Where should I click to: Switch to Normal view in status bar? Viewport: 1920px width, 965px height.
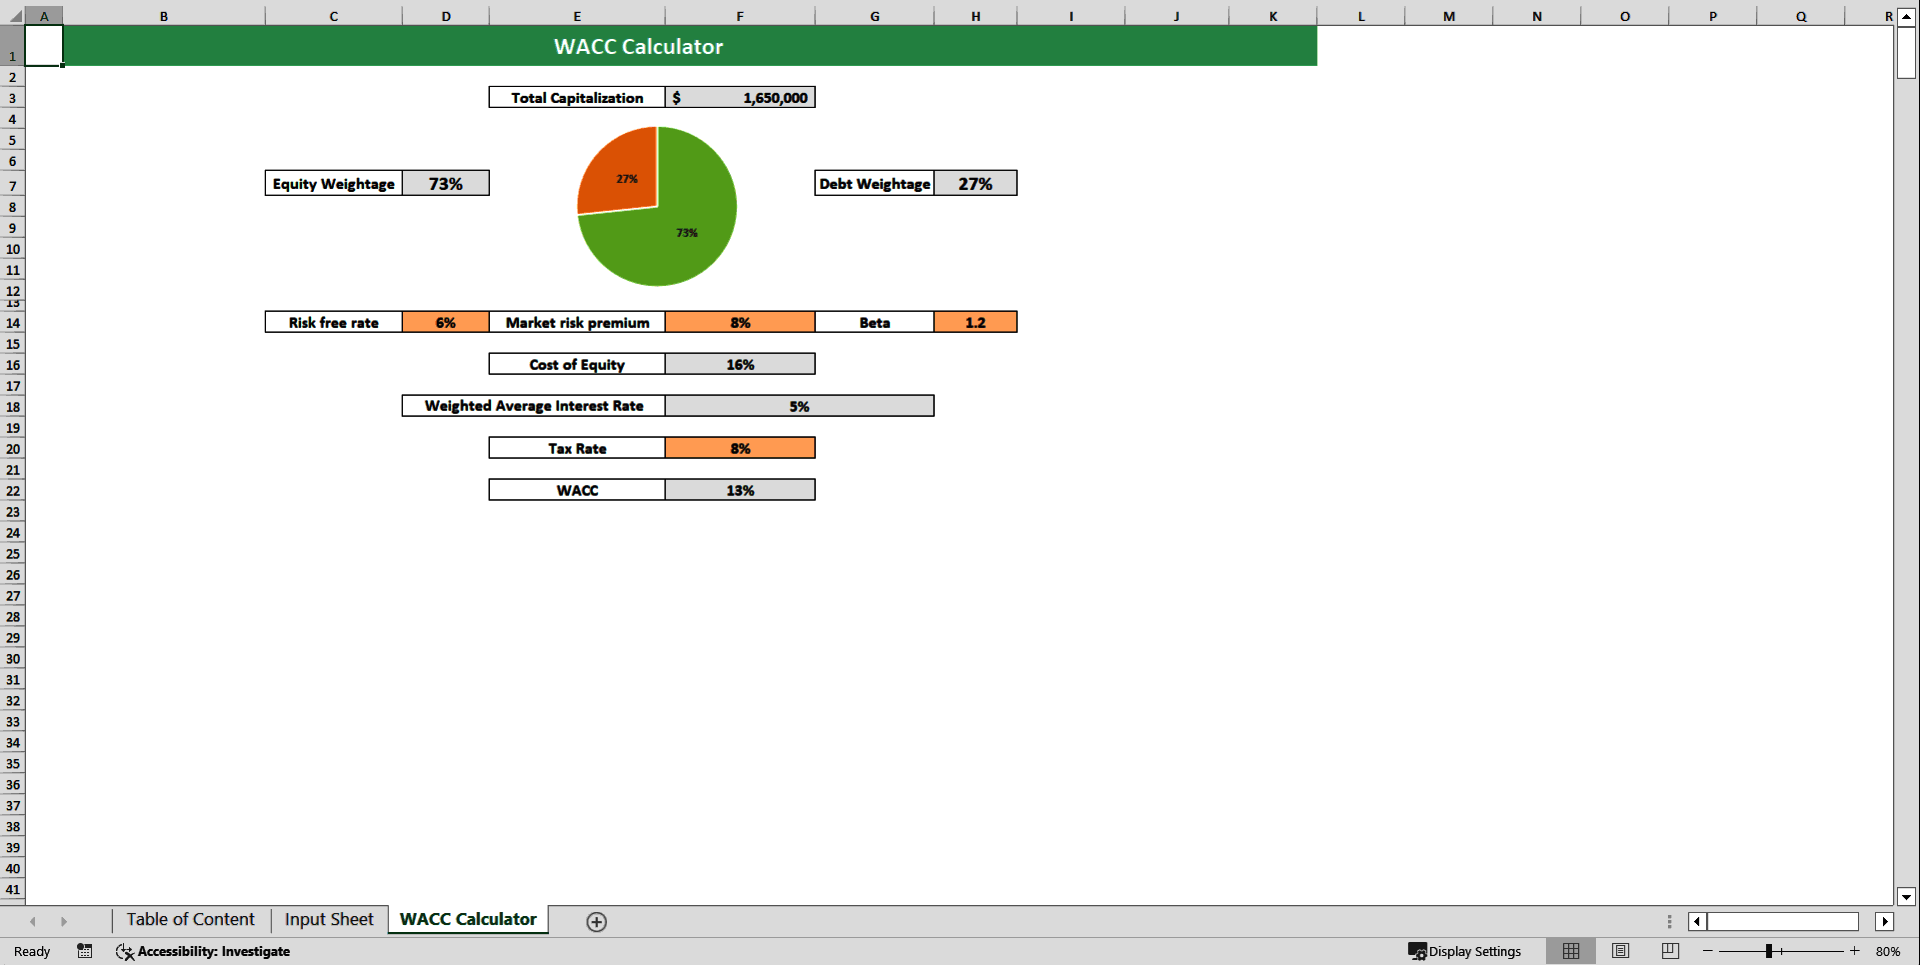[x=1570, y=951]
